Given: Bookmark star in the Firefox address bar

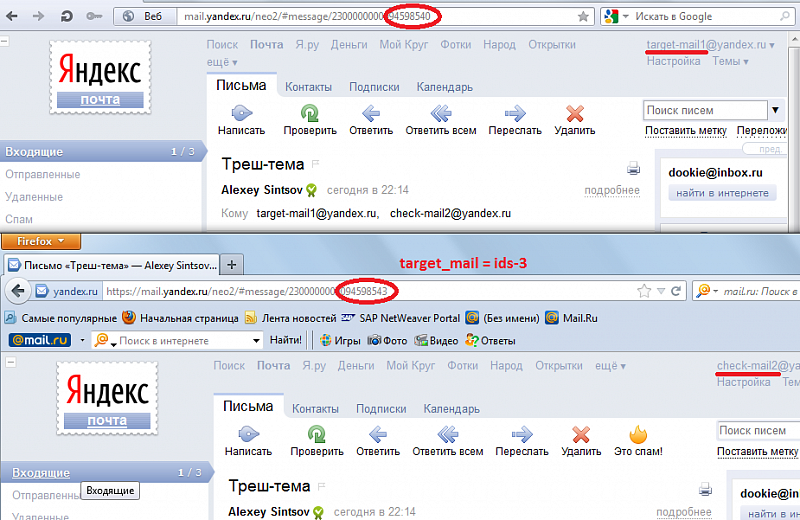Looking at the screenshot, I should point(644,291).
